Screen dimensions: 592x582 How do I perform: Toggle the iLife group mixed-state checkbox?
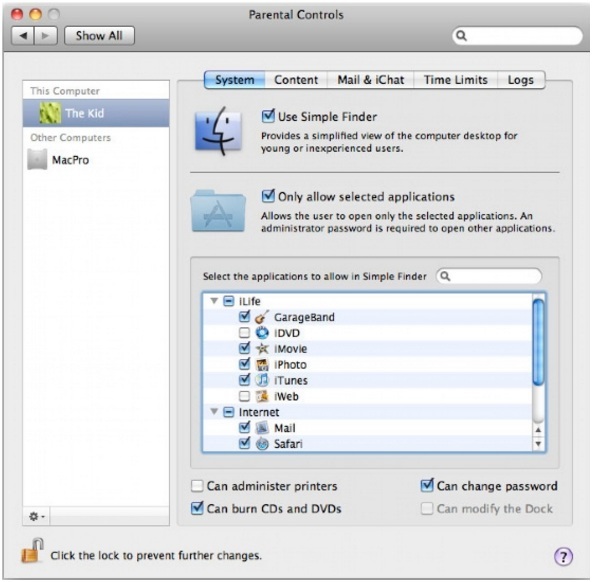click(x=228, y=301)
